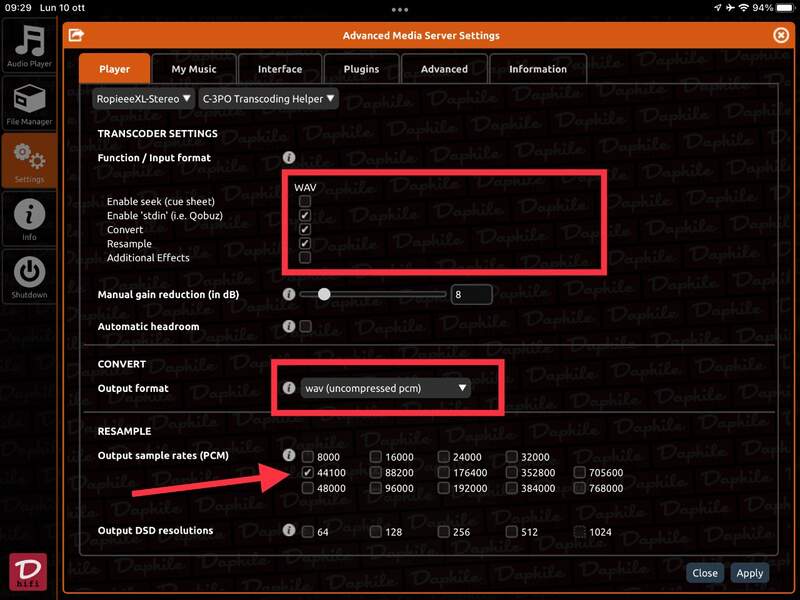
Task: Click the Info sidebar icon
Action: click(29, 218)
